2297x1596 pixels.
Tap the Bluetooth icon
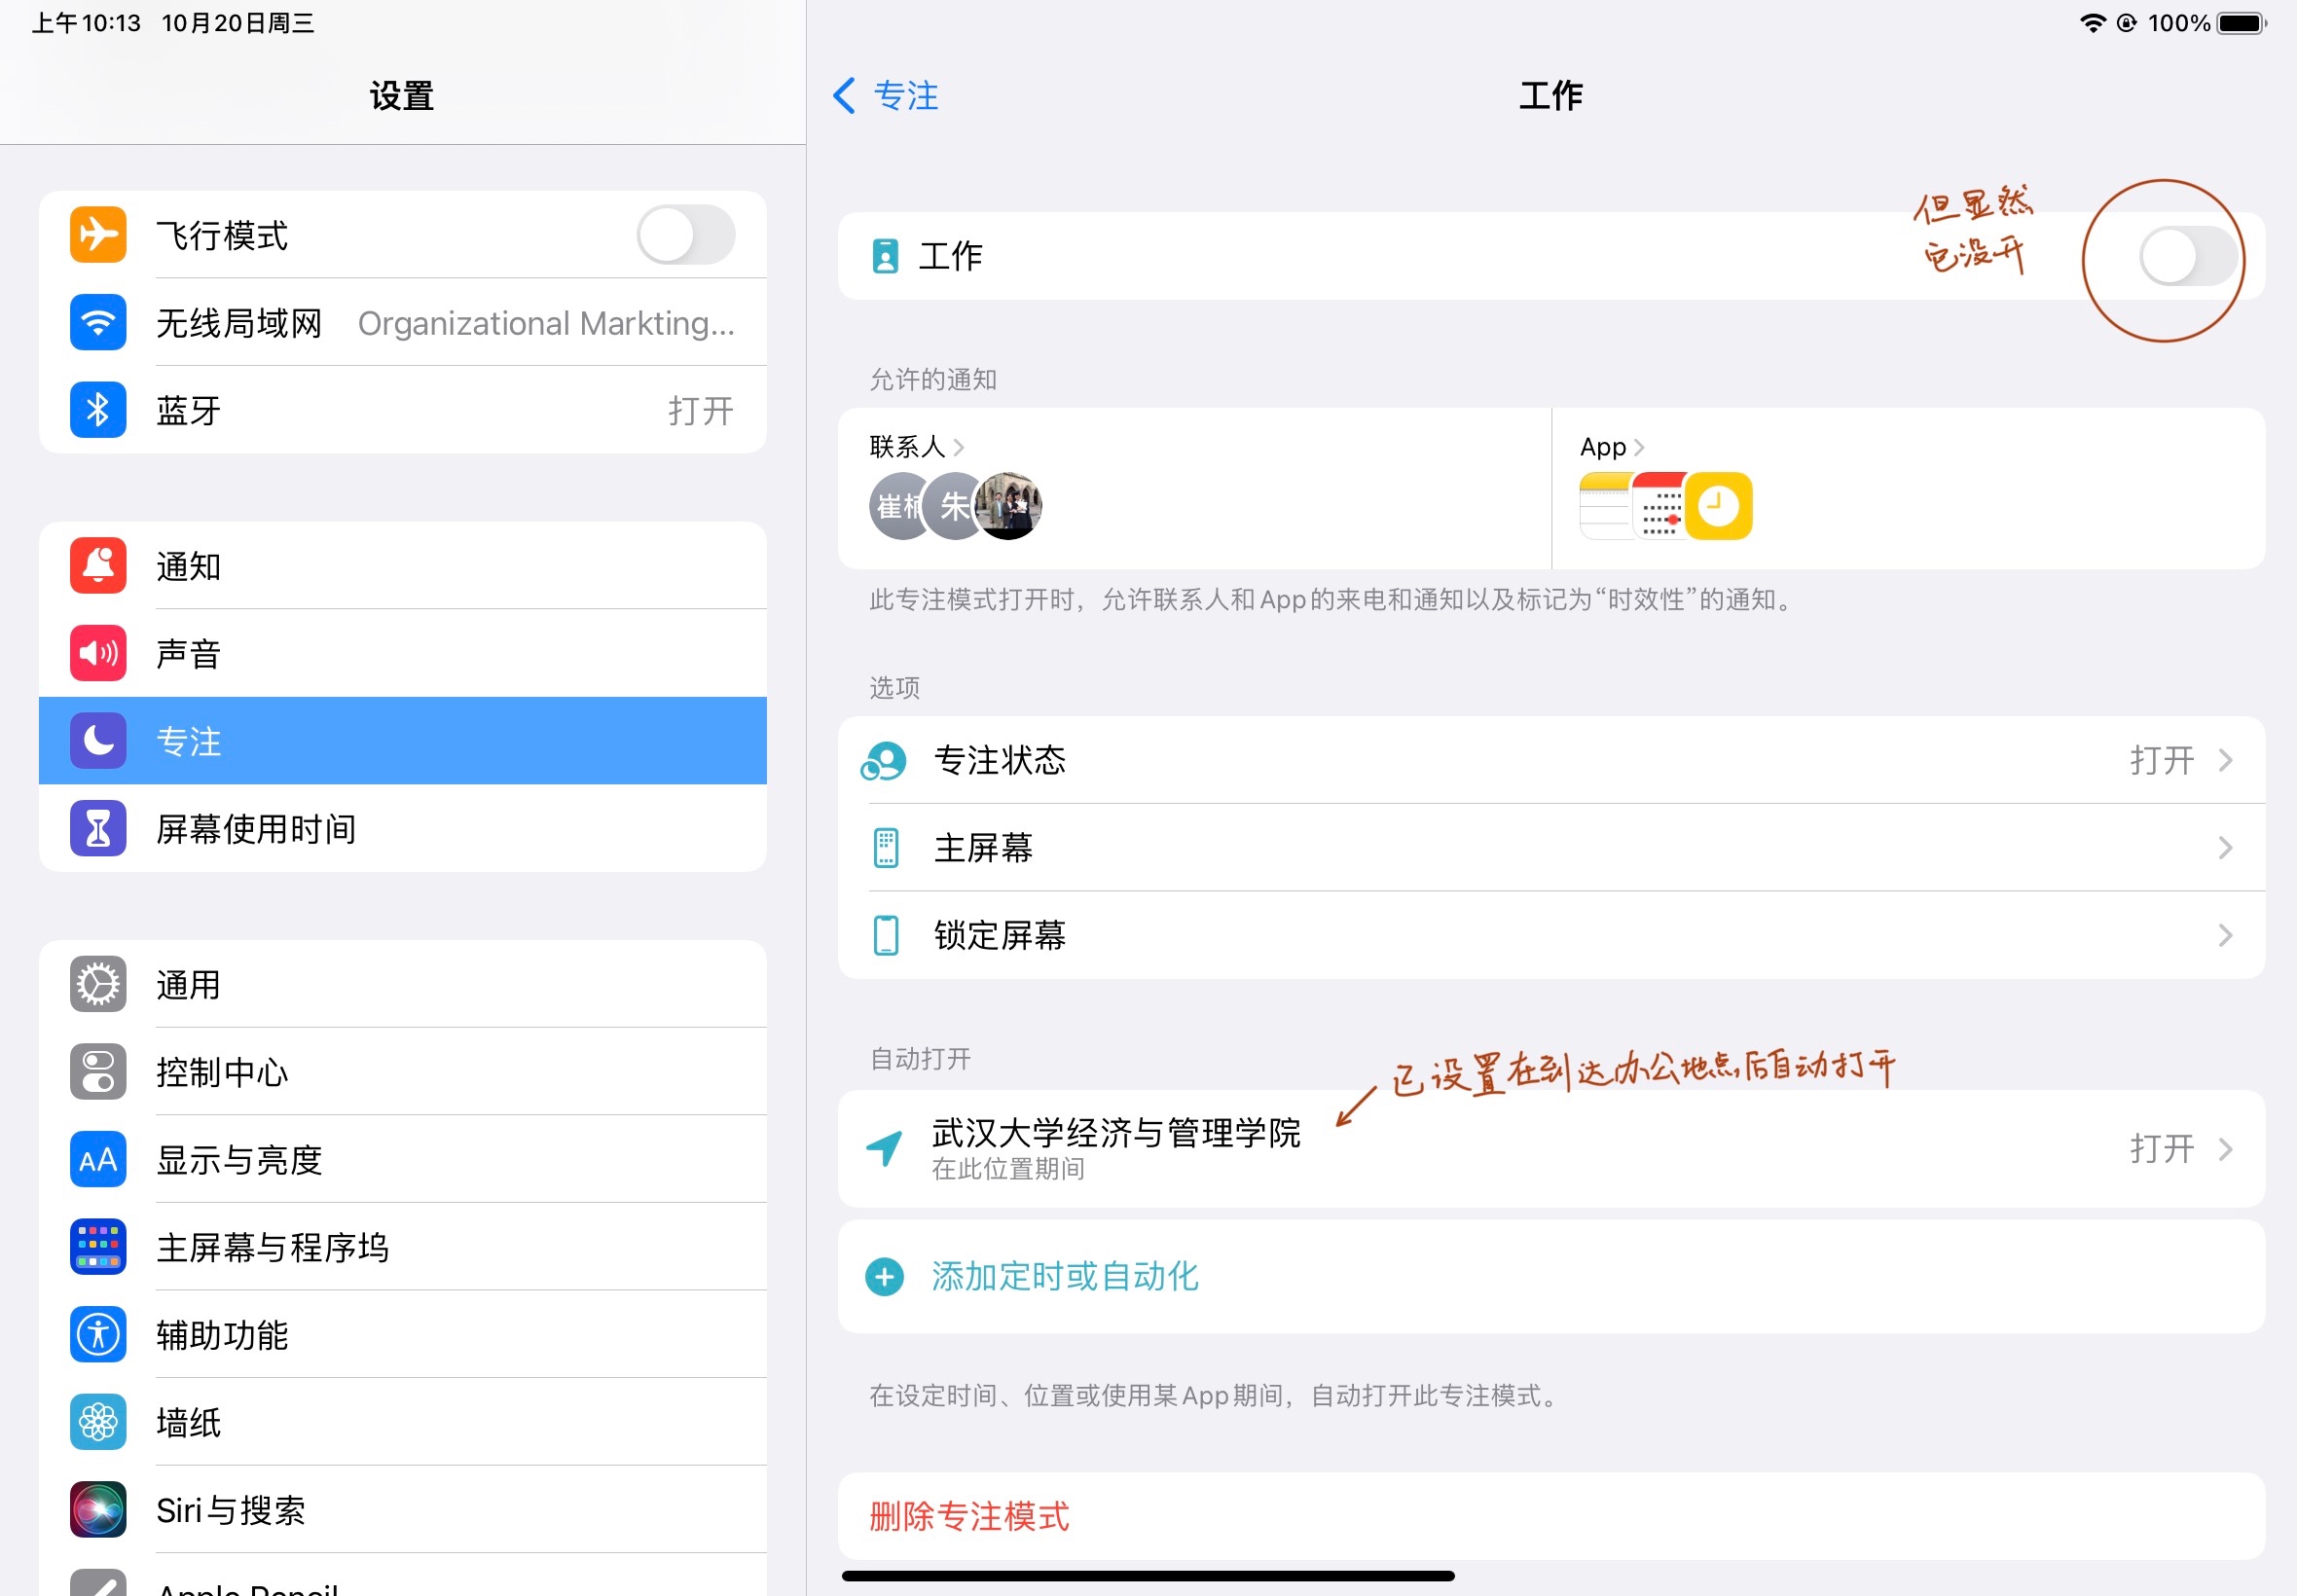[x=98, y=410]
